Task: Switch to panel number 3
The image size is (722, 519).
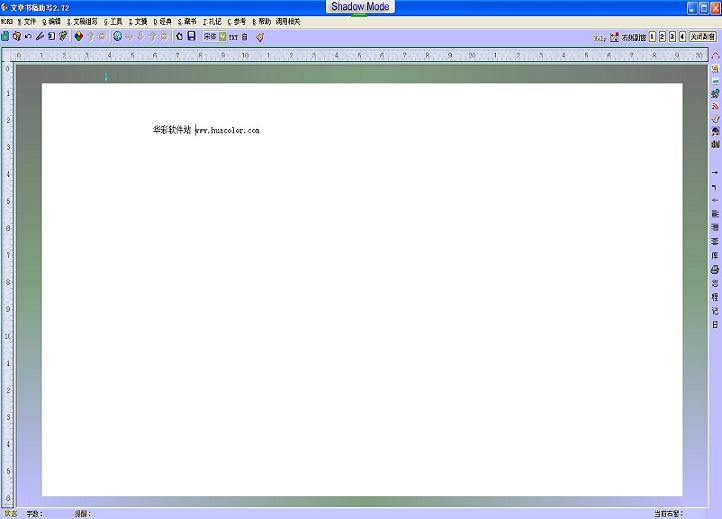Action: [672, 36]
